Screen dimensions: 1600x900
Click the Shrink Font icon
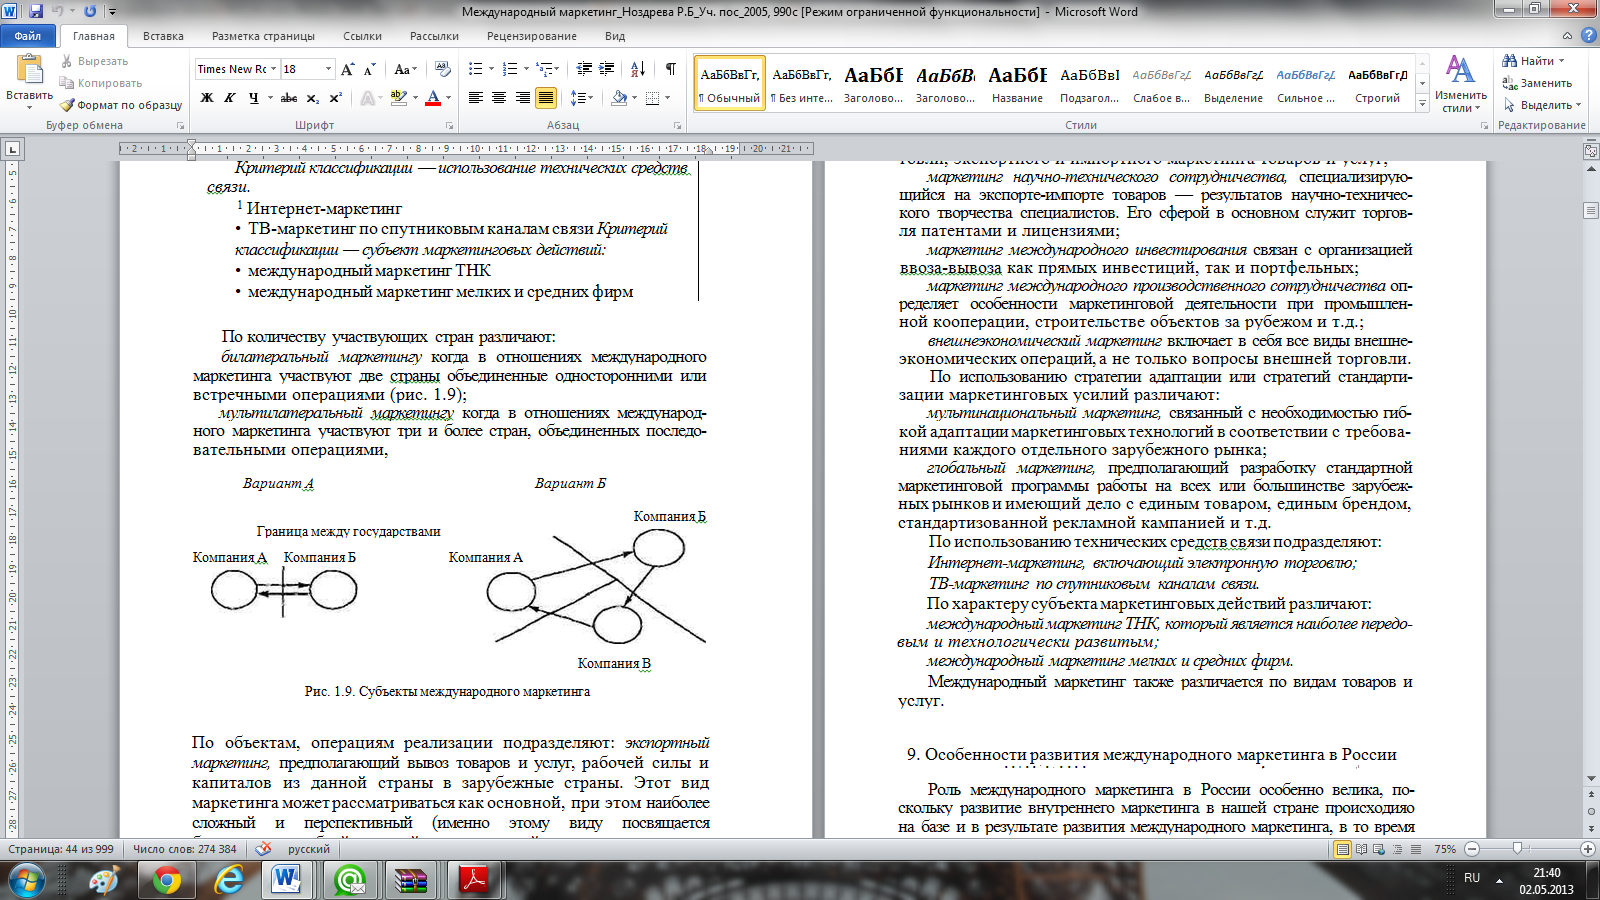[x=369, y=69]
